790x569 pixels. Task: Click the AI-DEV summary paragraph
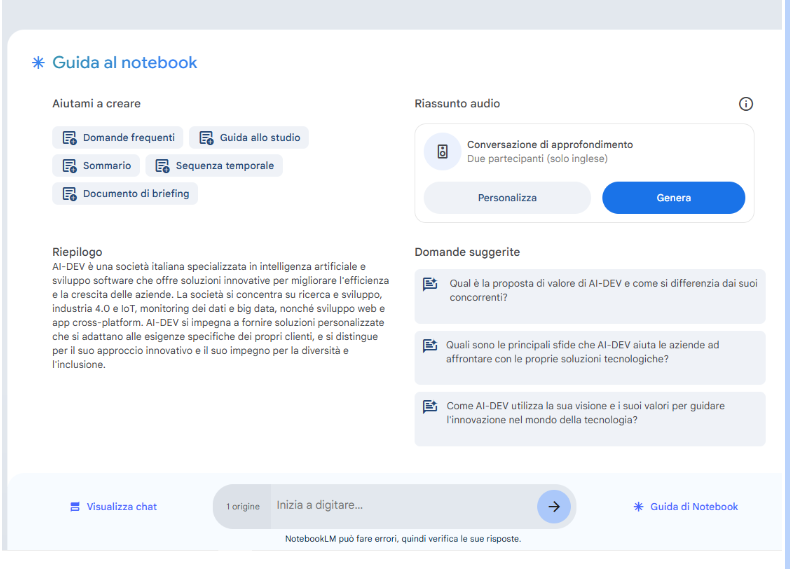(221, 315)
